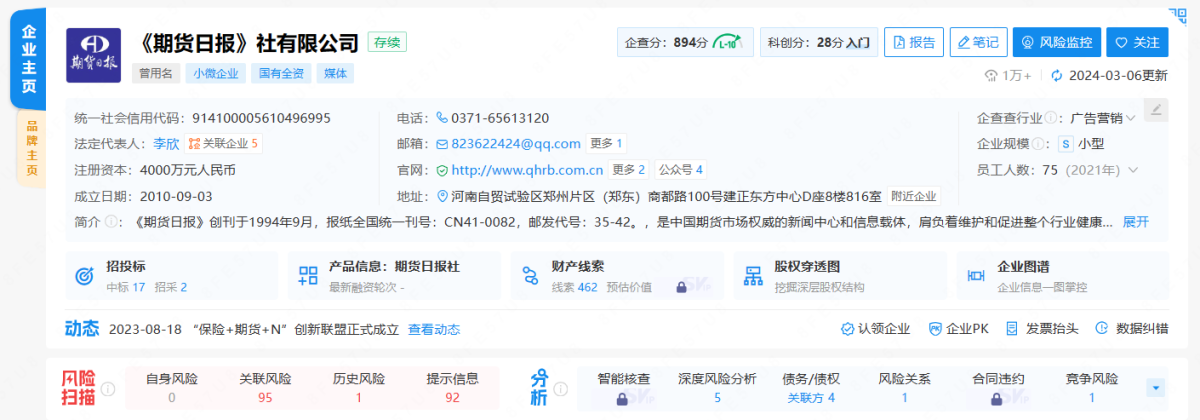Open legal representative 李欣 link
This screenshot has width=1200, height=420.
tap(166, 144)
